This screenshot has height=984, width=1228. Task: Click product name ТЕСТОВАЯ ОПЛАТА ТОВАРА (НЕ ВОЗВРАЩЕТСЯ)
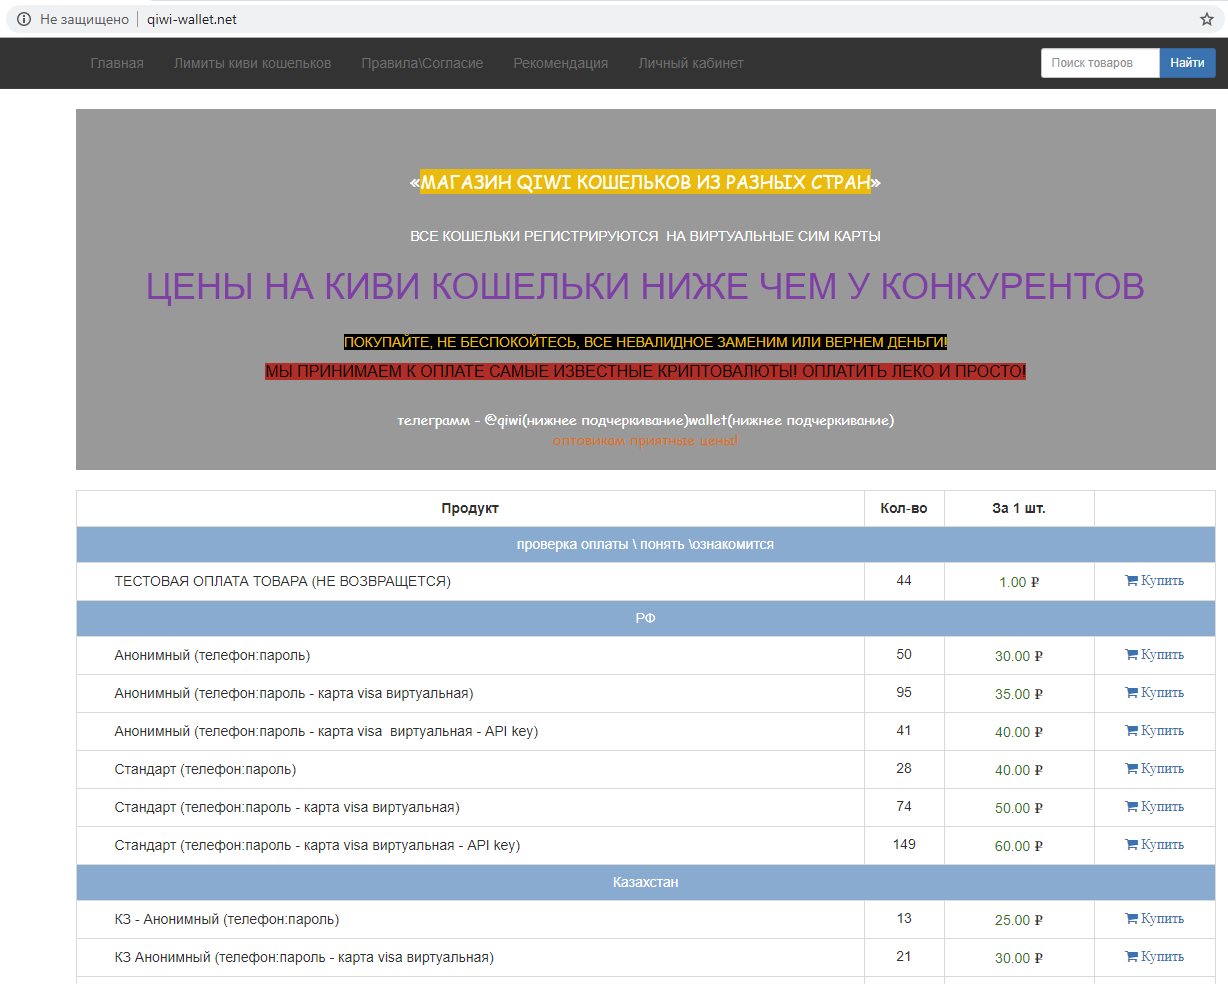pyautogui.click(x=283, y=581)
